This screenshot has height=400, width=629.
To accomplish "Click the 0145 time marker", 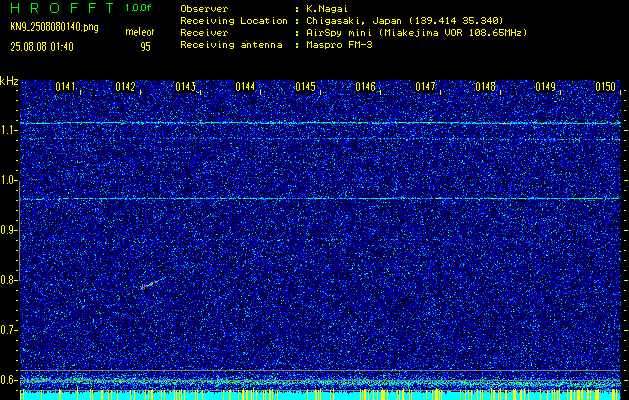I will (305, 87).
